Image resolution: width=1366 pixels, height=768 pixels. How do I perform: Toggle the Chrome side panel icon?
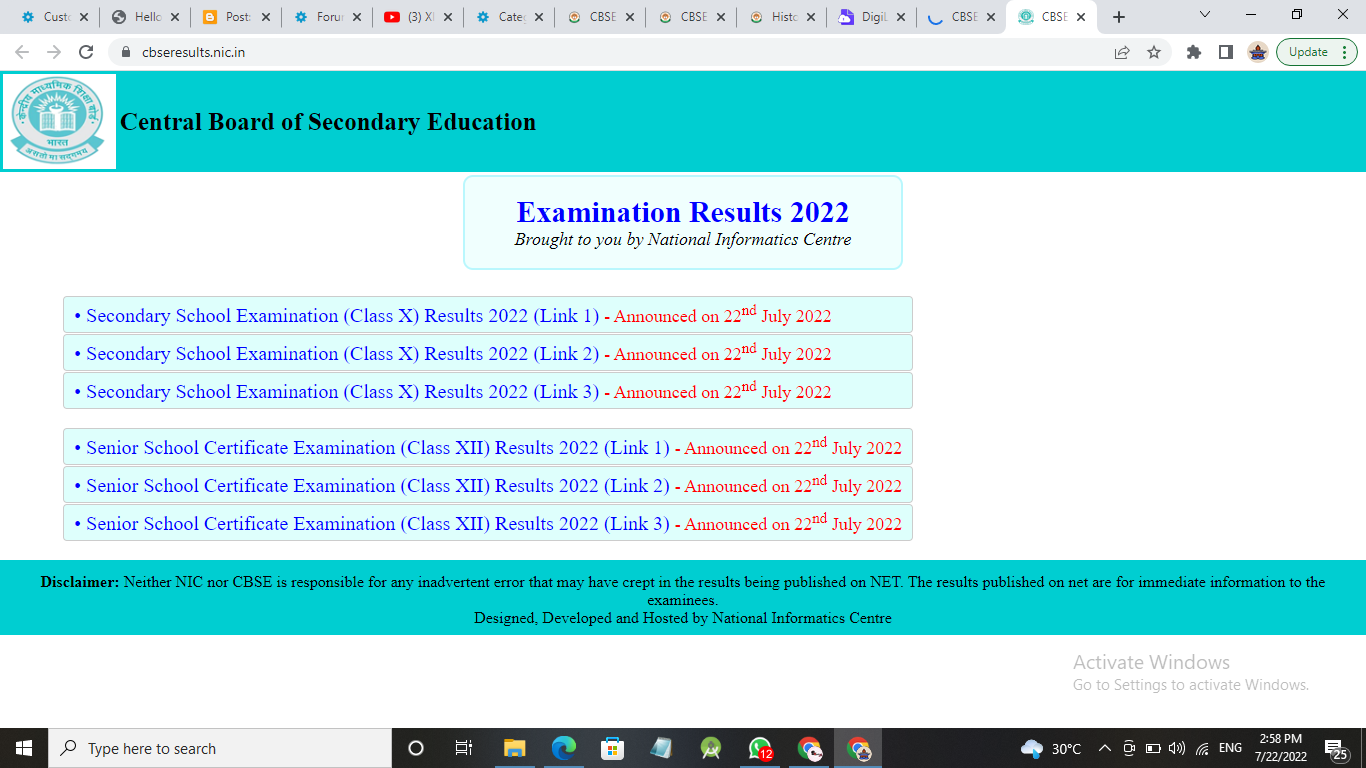tap(1226, 52)
